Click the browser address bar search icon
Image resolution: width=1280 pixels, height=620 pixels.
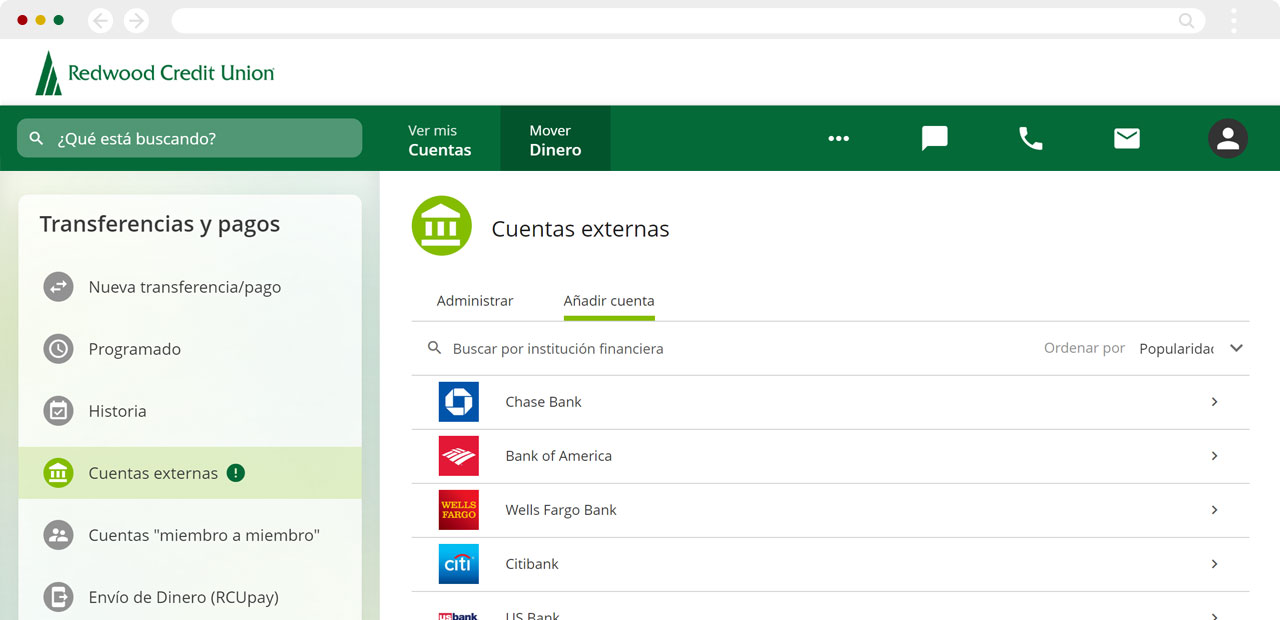click(x=1186, y=20)
